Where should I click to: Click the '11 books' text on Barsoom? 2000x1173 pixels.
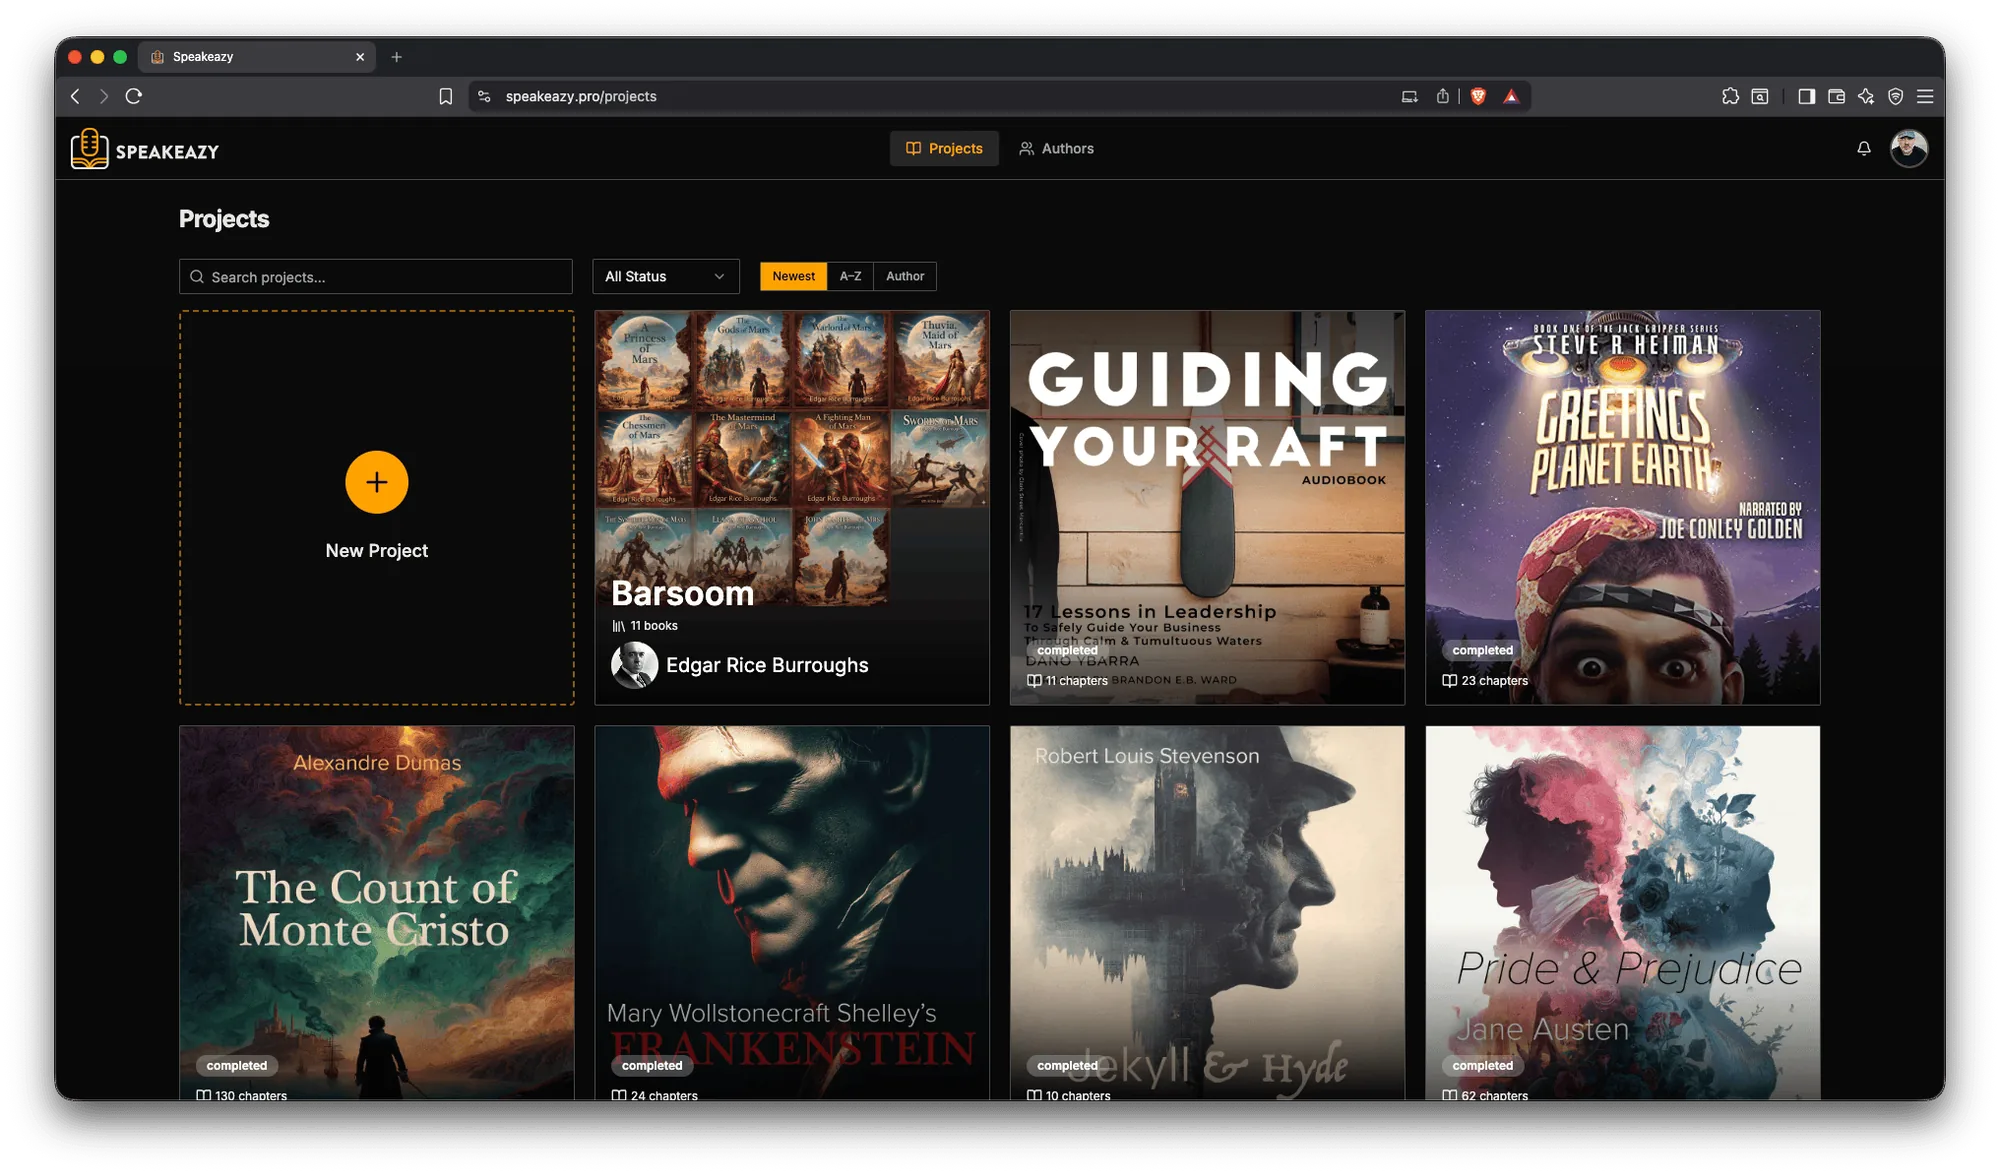(x=653, y=626)
